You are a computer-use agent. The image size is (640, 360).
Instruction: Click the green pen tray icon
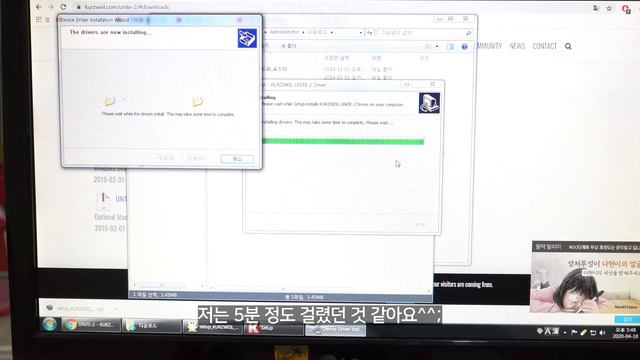[583, 332]
